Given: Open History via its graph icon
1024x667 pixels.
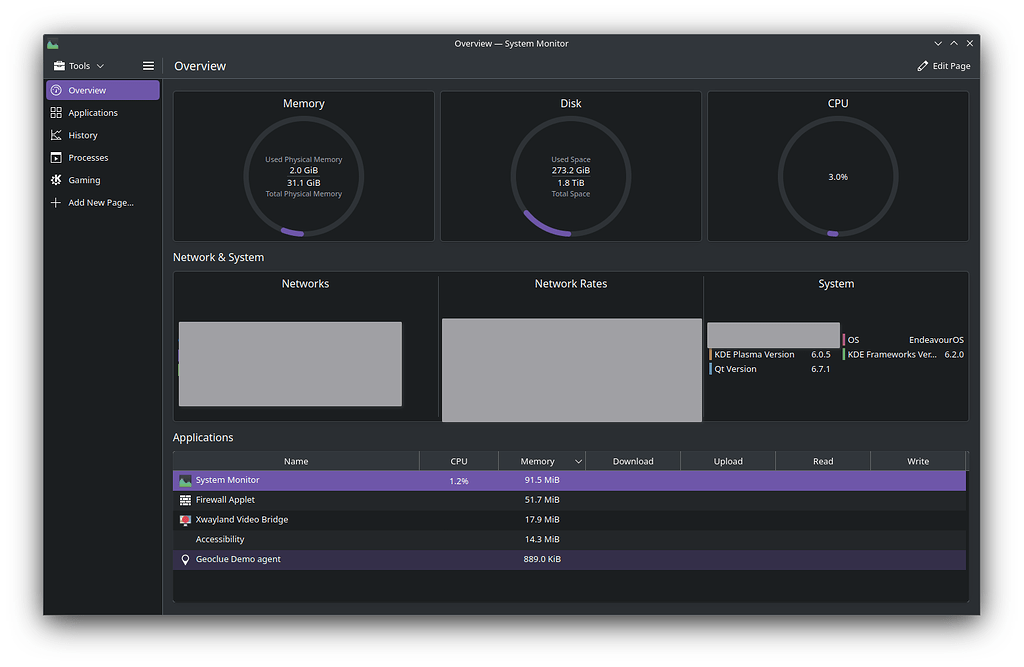Looking at the screenshot, I should (x=57, y=134).
